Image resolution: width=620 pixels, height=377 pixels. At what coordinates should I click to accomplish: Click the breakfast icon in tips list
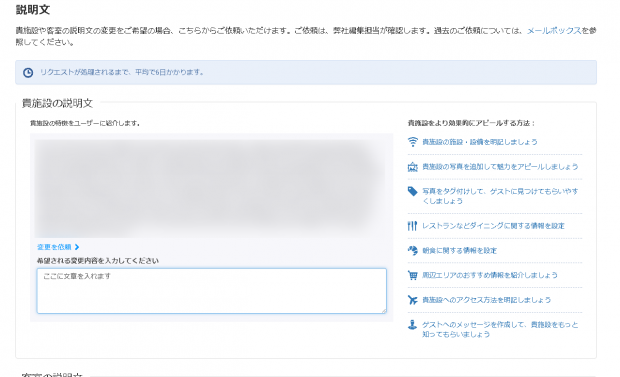[x=412, y=250]
